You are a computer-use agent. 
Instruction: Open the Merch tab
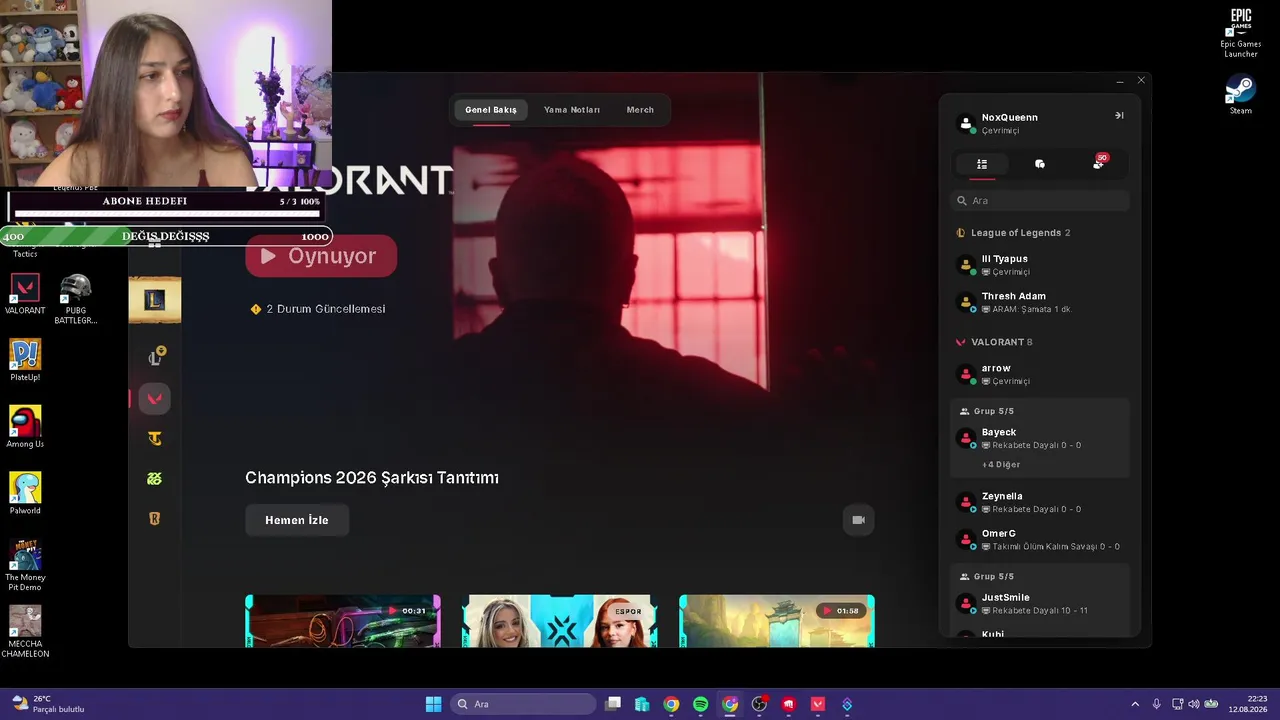tap(640, 110)
